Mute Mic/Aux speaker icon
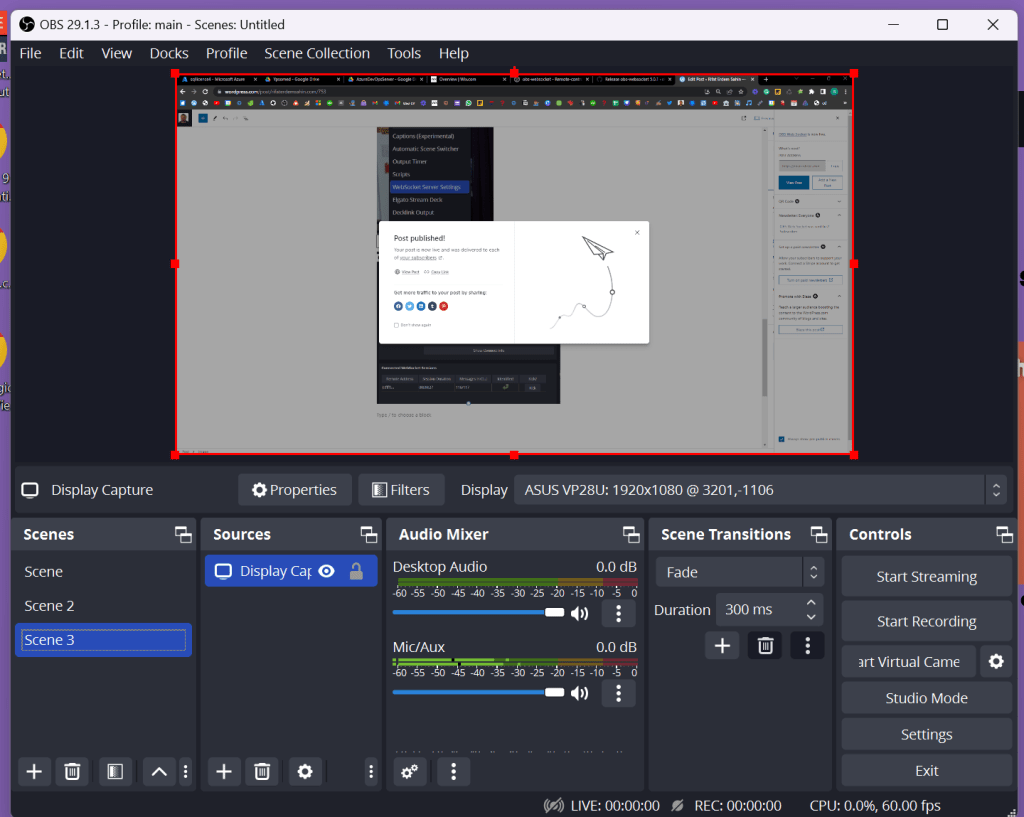Image resolution: width=1024 pixels, height=817 pixels. 579,693
